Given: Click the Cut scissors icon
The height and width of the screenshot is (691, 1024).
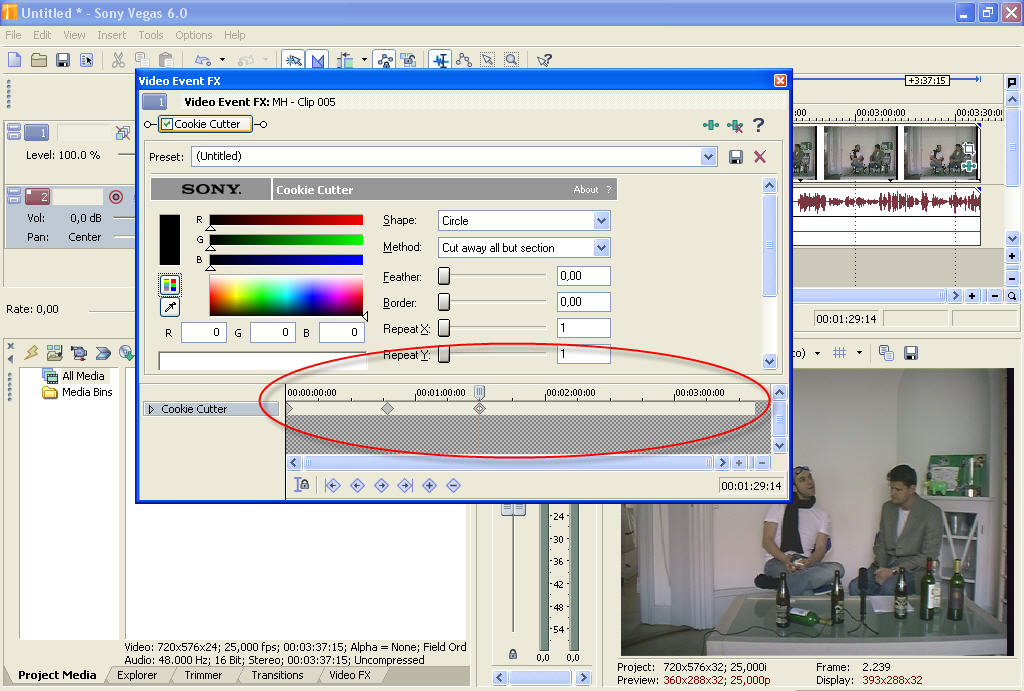Looking at the screenshot, I should pyautogui.click(x=118, y=60).
